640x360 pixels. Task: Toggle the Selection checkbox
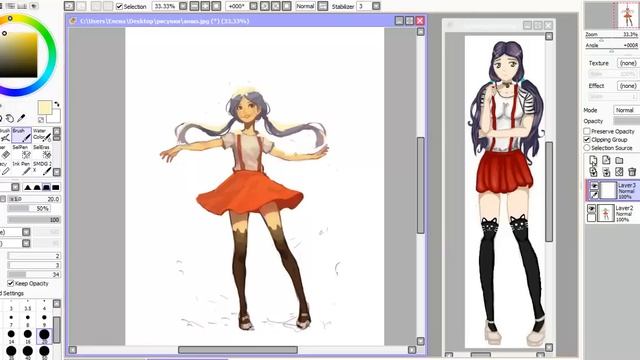click(x=120, y=6)
